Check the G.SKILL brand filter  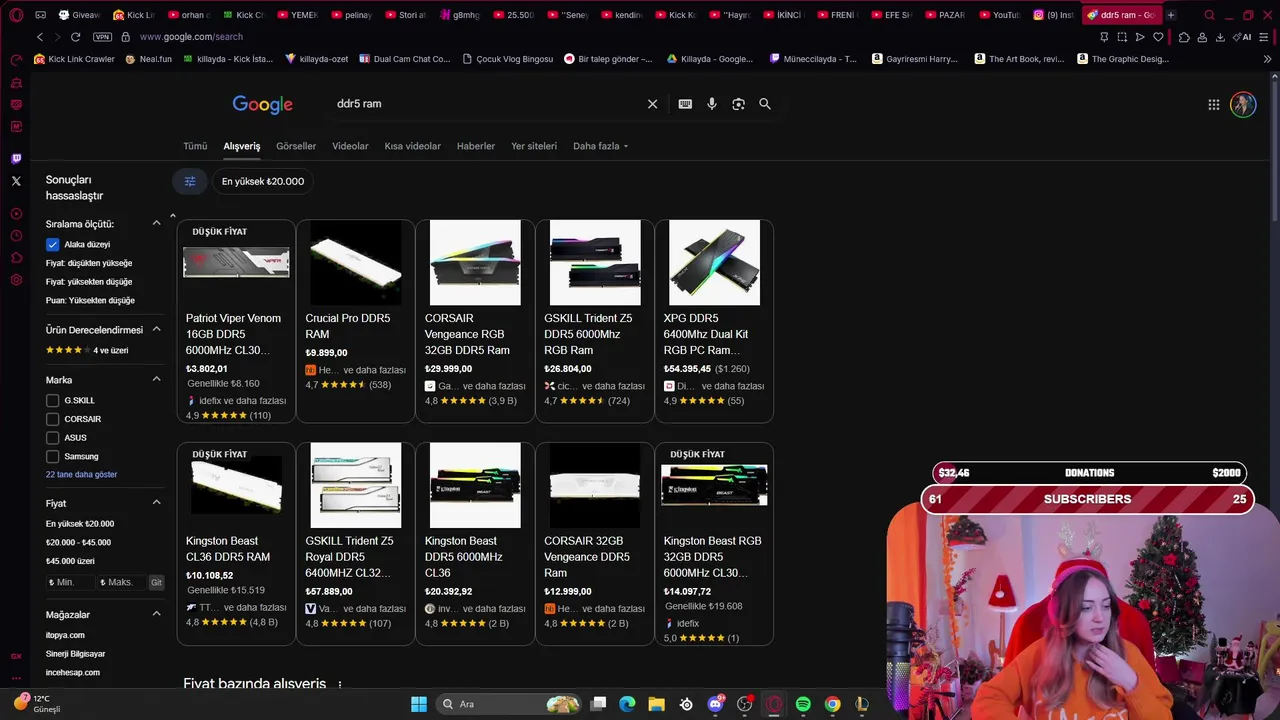coord(53,400)
